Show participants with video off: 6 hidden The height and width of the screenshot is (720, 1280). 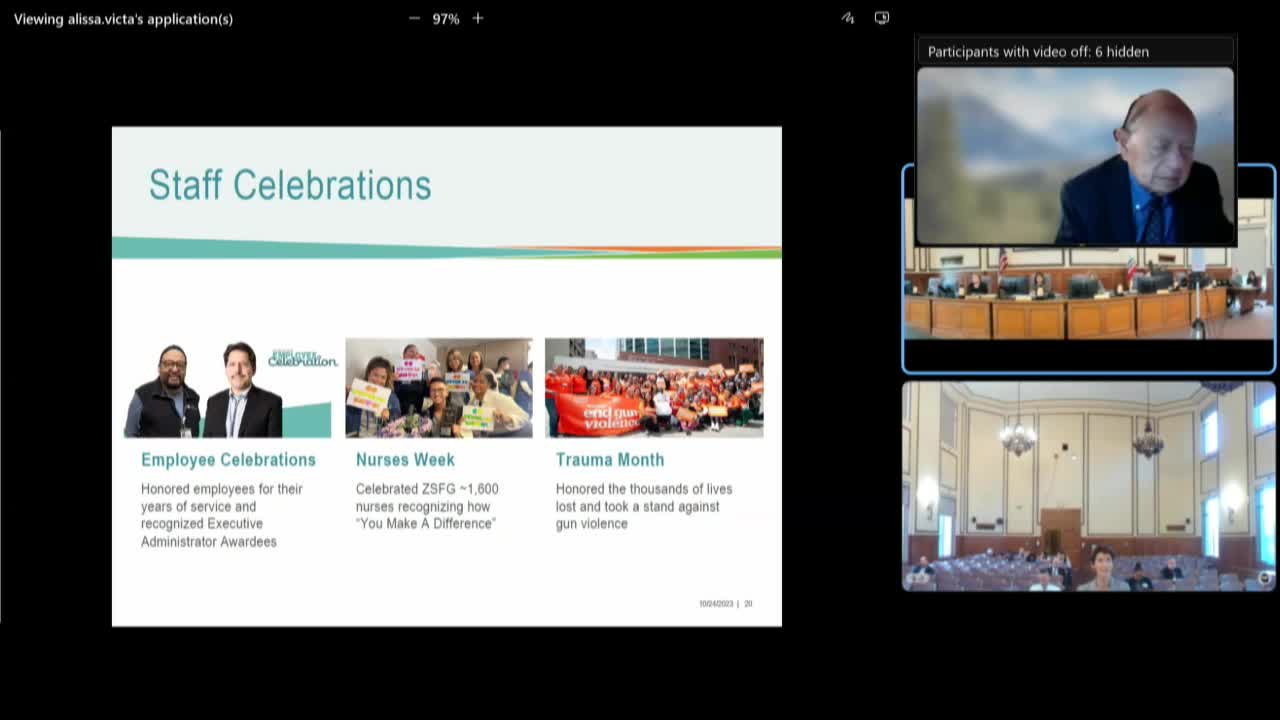pyautogui.click(x=1075, y=52)
